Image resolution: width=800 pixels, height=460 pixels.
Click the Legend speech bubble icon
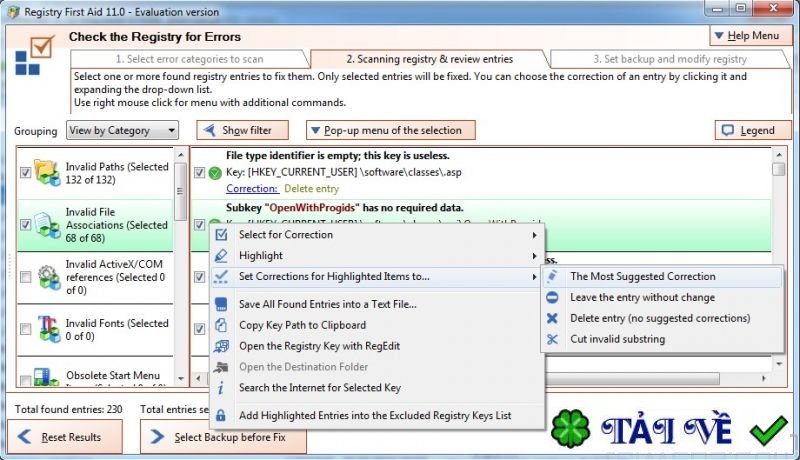point(728,131)
